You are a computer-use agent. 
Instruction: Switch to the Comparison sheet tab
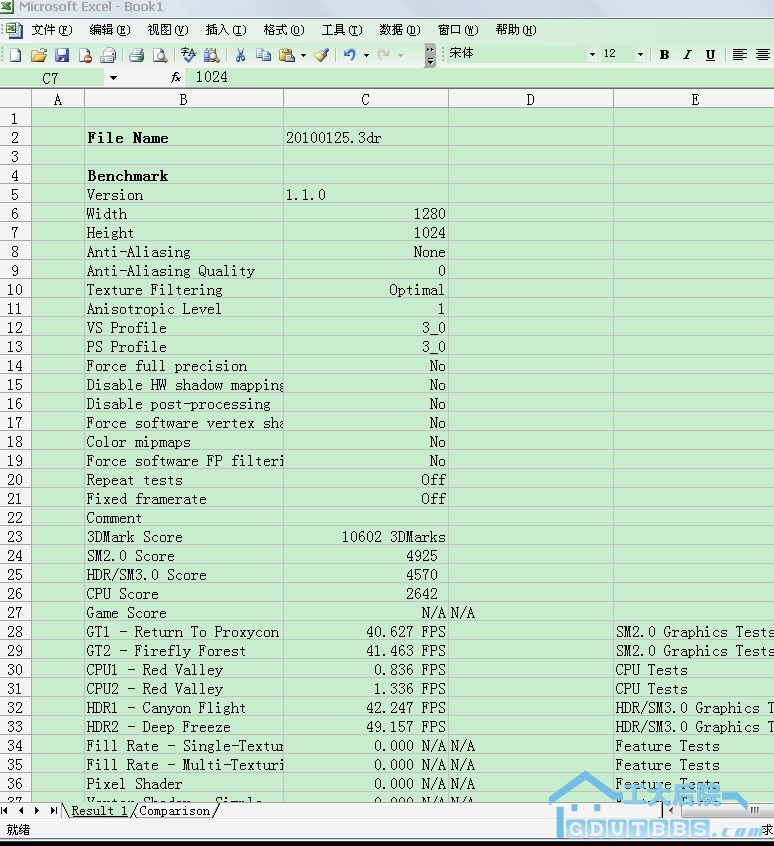click(175, 811)
